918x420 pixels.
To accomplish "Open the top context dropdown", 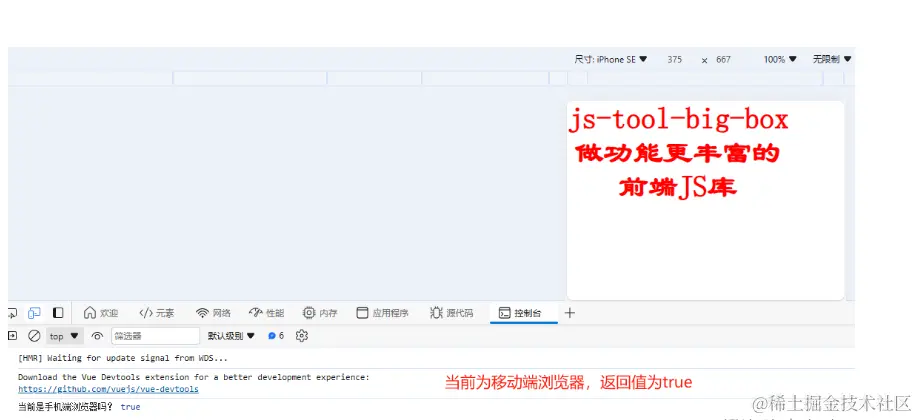I will 64,336.
